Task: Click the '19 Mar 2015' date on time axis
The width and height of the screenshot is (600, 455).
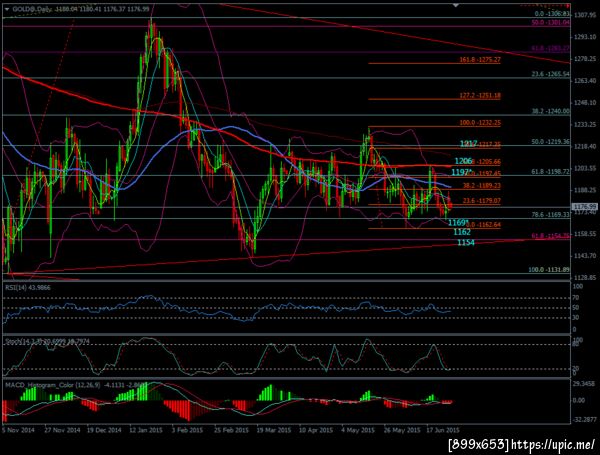Action: point(274,430)
